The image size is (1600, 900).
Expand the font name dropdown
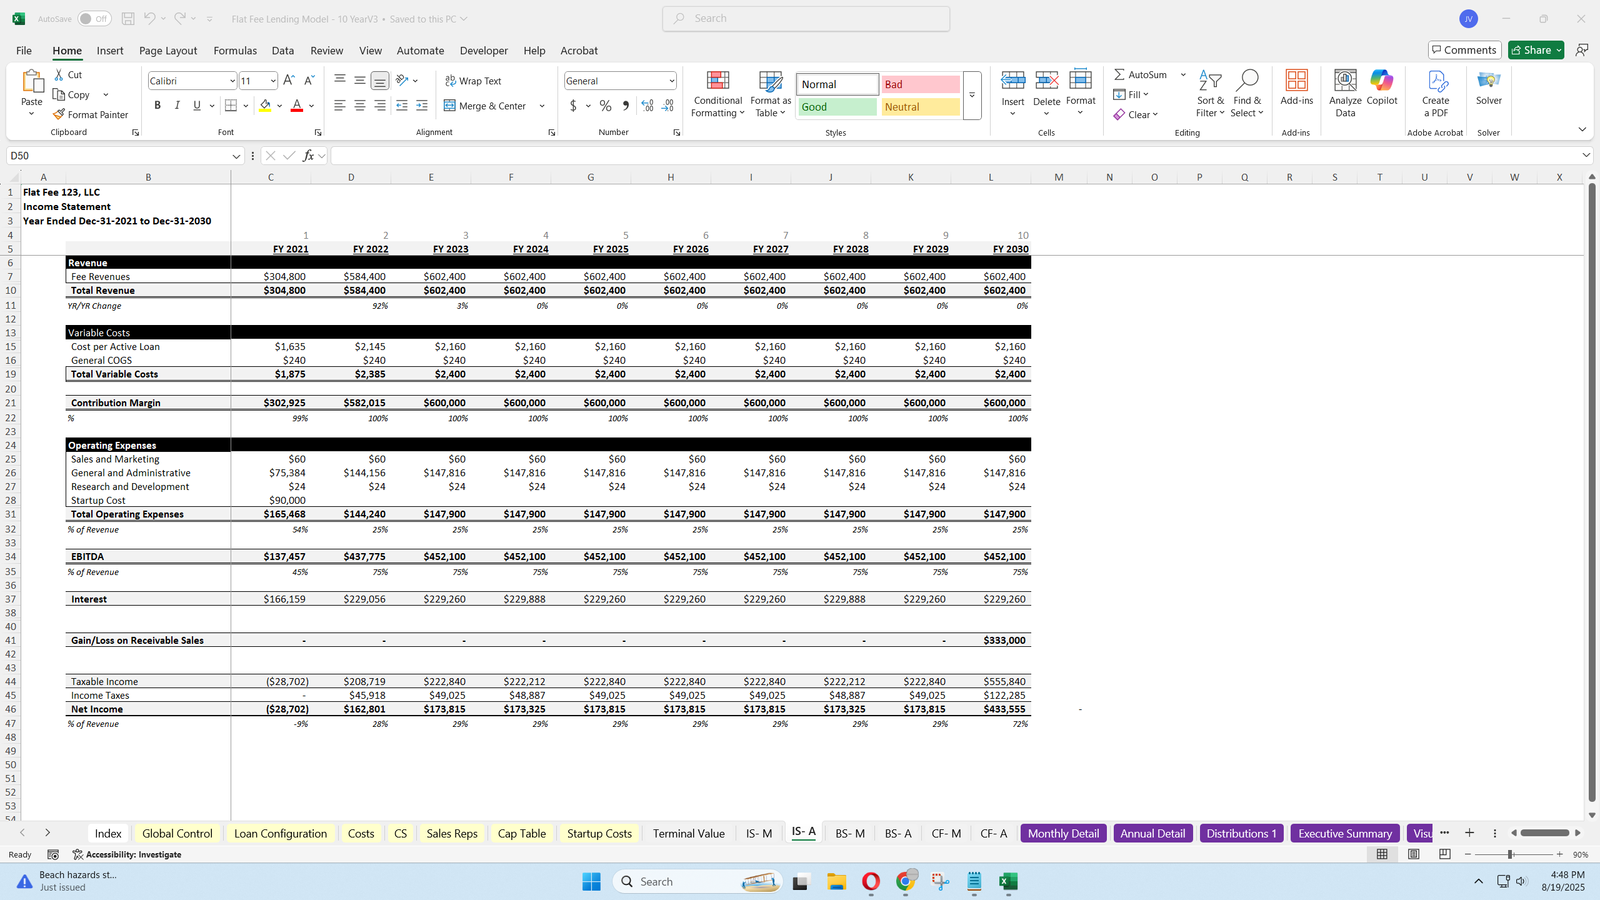pyautogui.click(x=232, y=81)
